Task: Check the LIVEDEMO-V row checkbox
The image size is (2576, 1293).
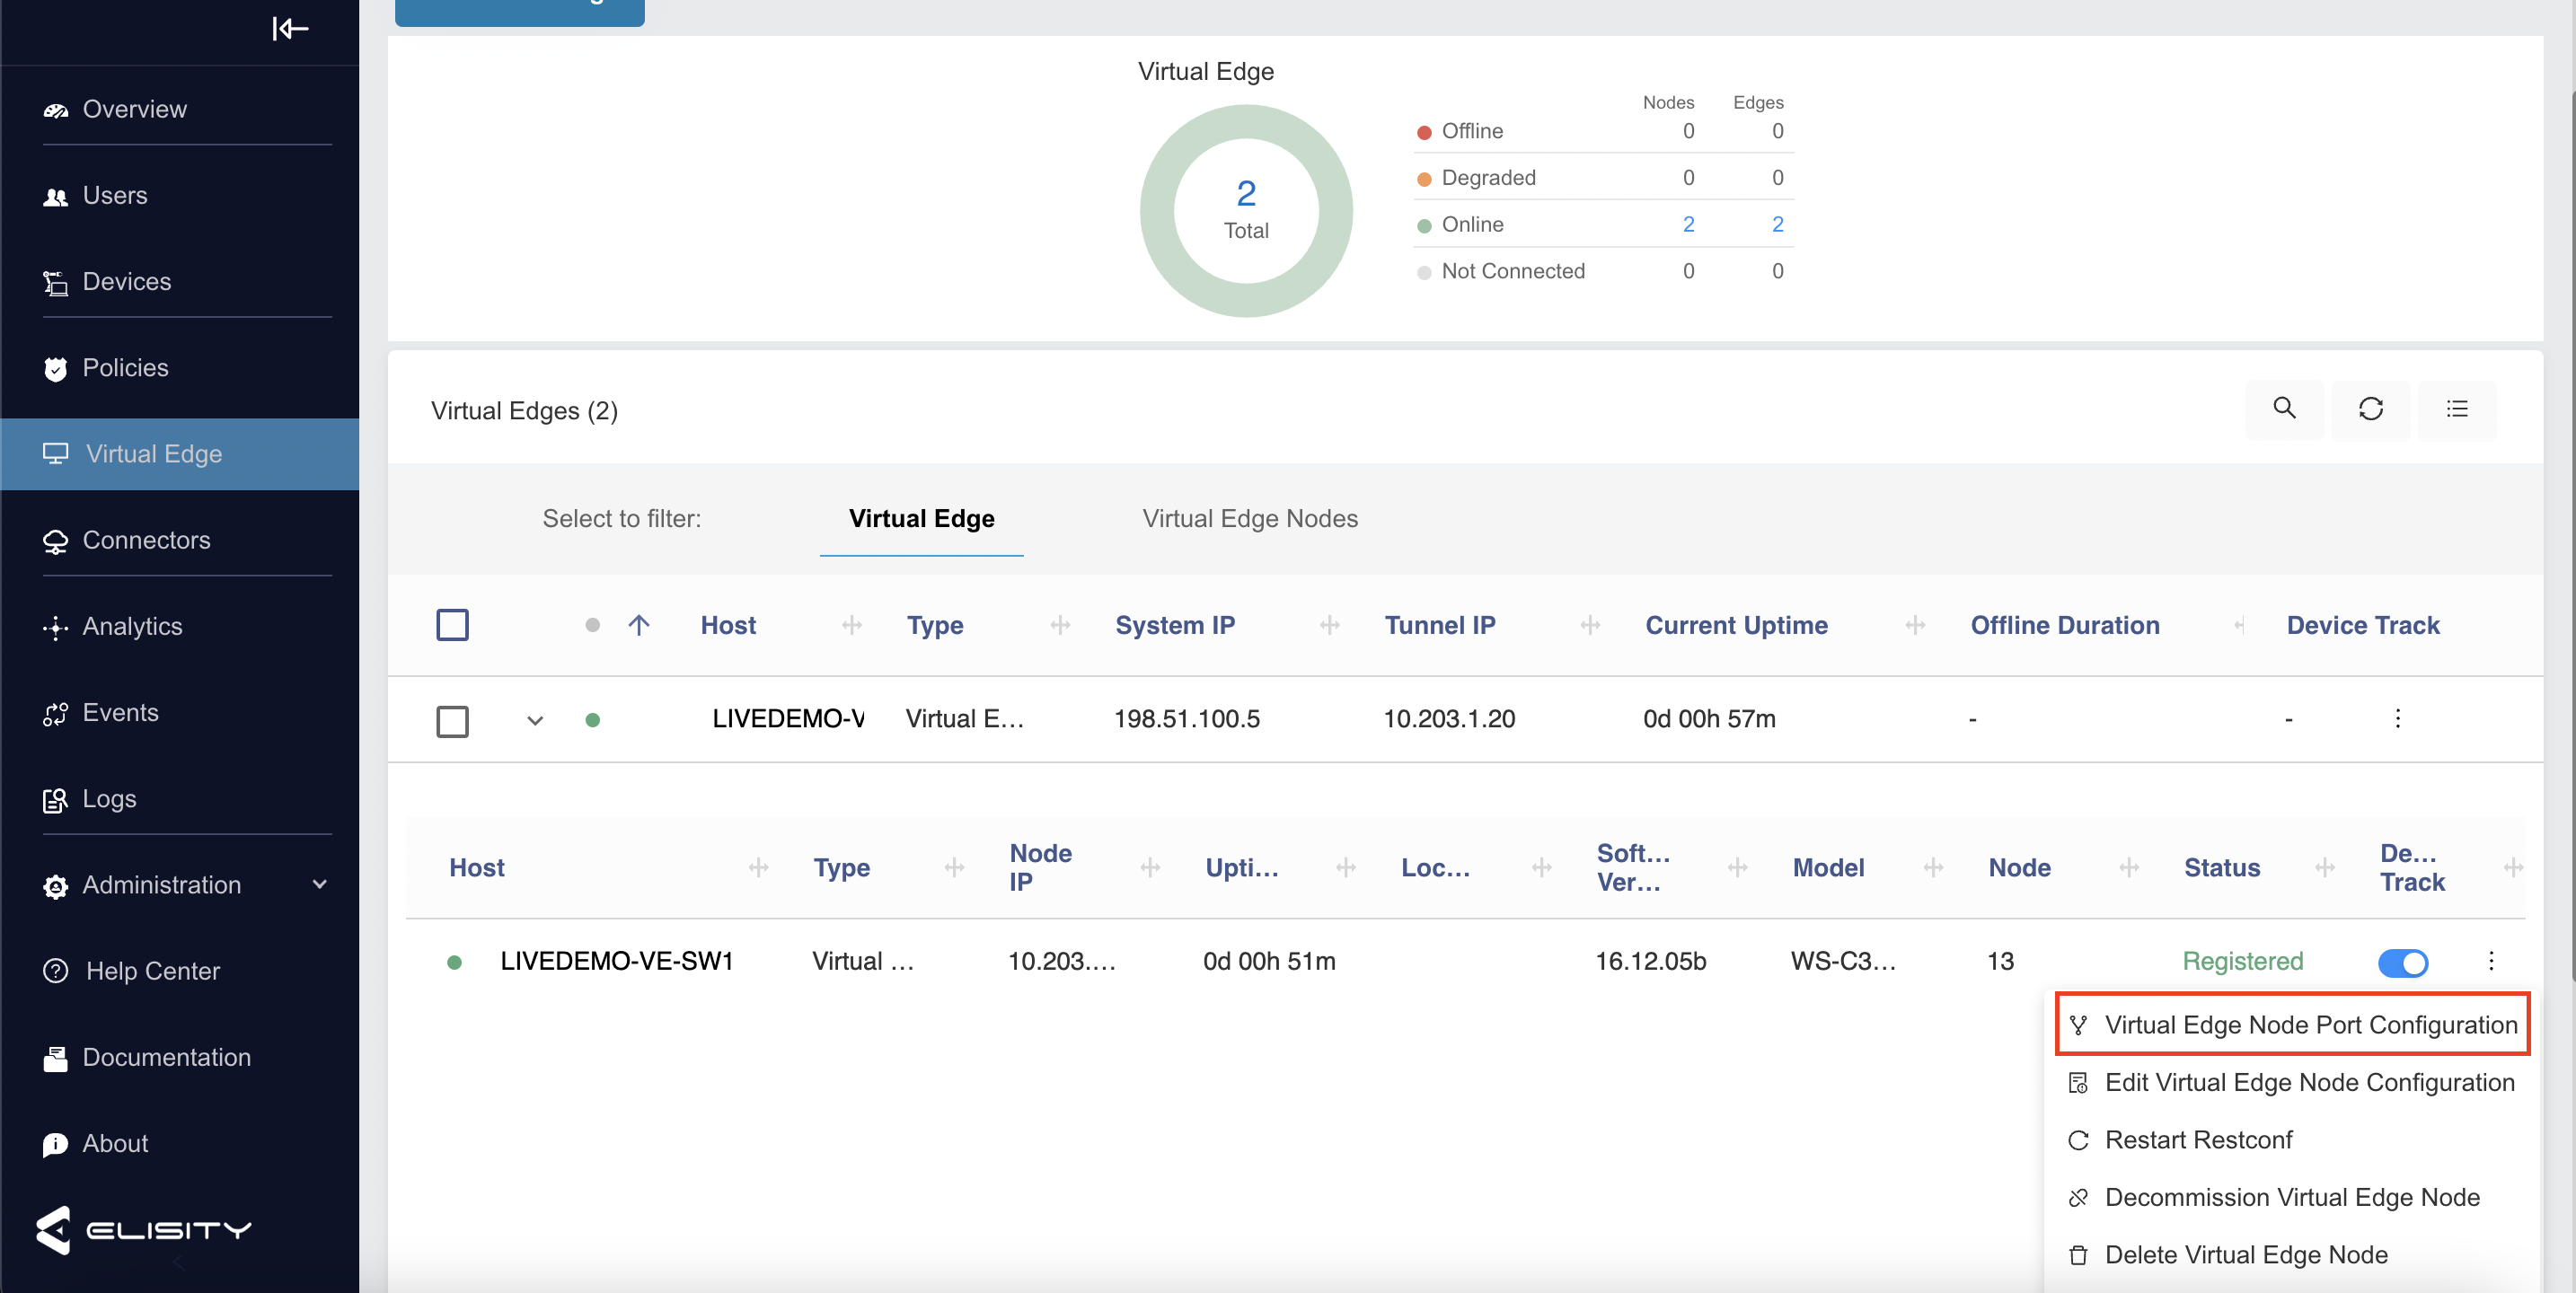Action: (x=452, y=720)
